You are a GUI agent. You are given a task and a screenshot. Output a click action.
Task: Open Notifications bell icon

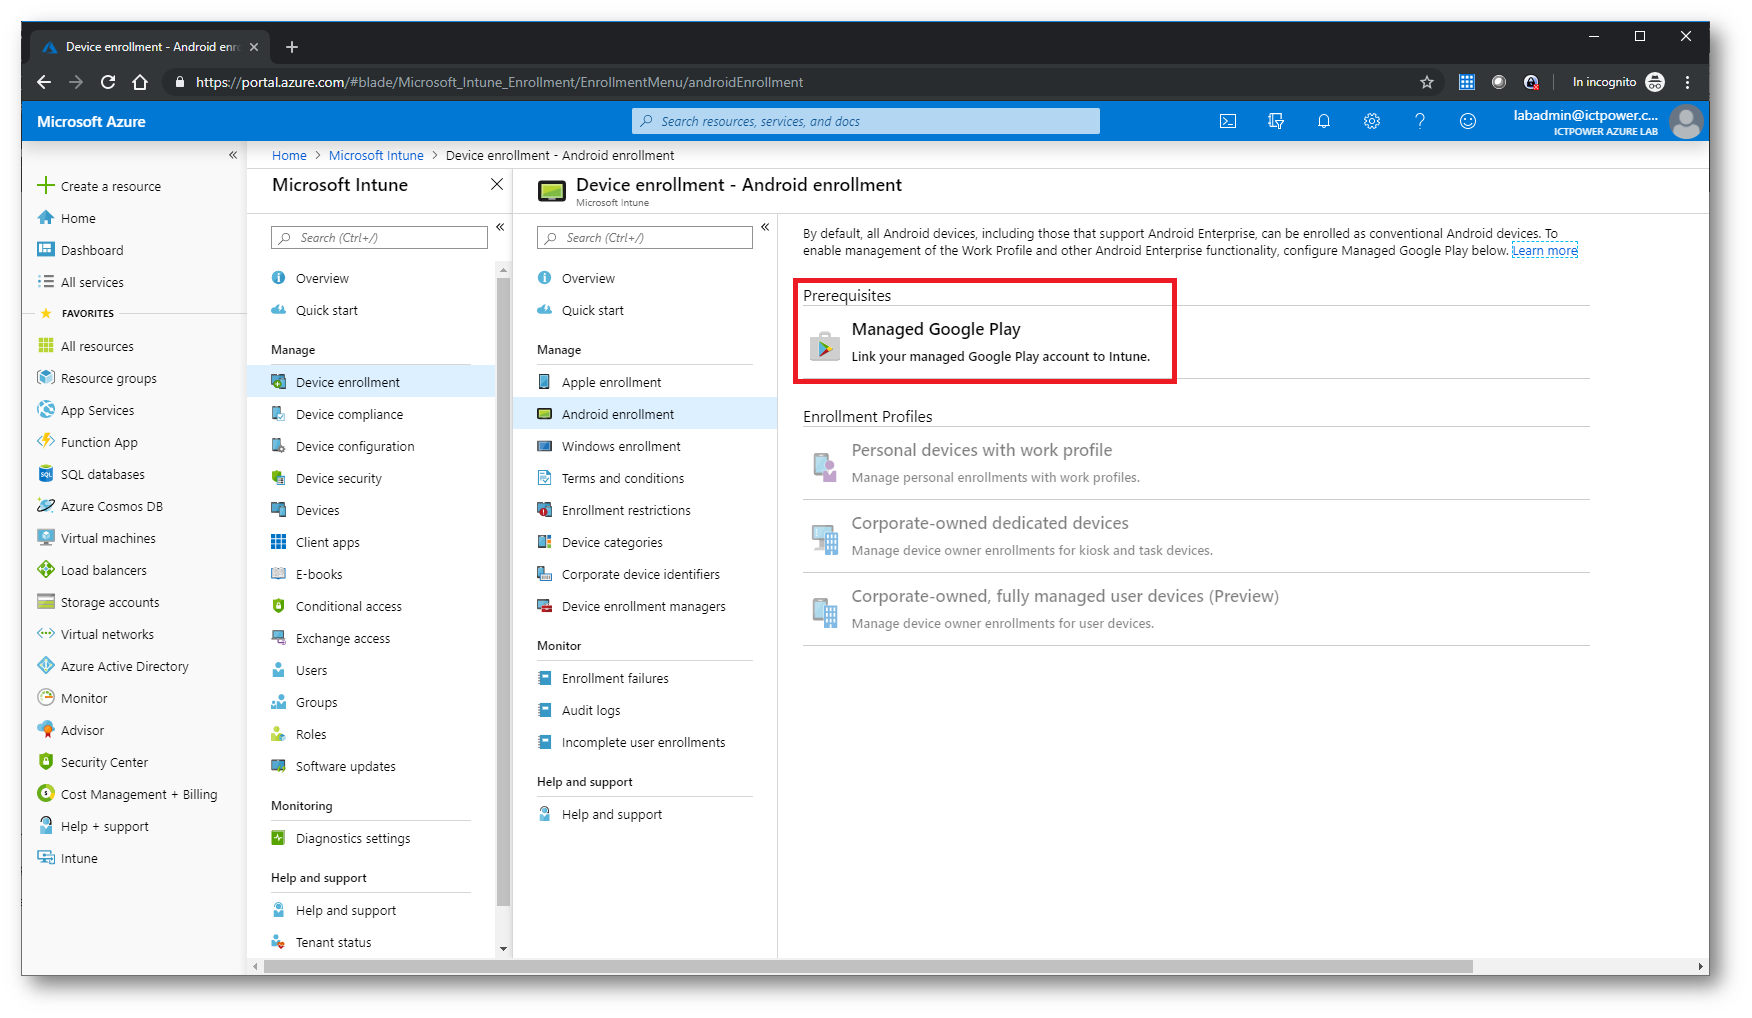[1323, 121]
